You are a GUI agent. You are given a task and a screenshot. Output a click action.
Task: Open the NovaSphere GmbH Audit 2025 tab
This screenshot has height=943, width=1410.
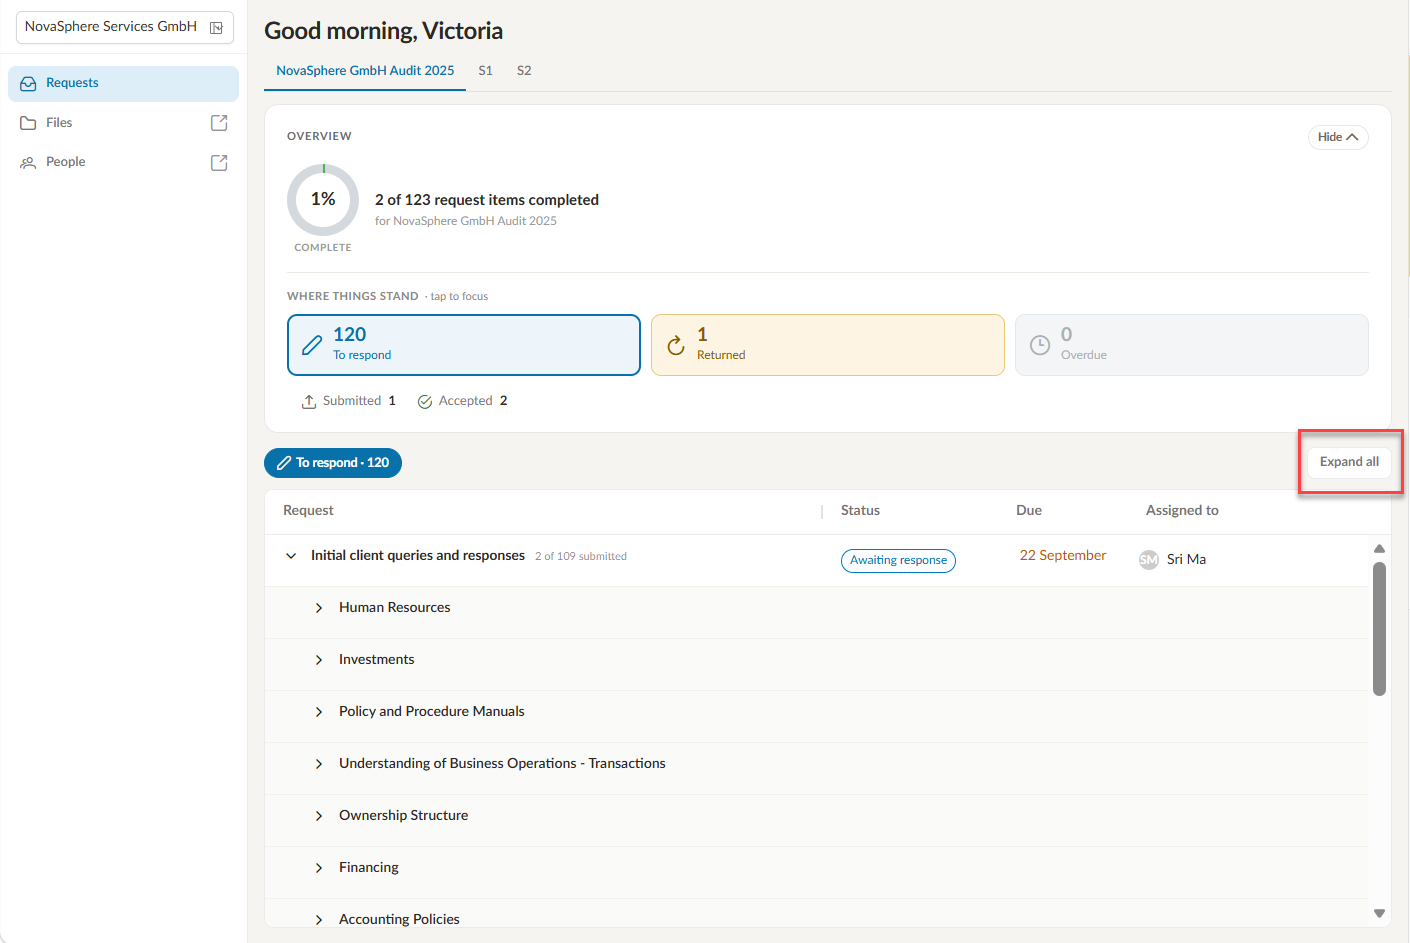[x=365, y=71]
